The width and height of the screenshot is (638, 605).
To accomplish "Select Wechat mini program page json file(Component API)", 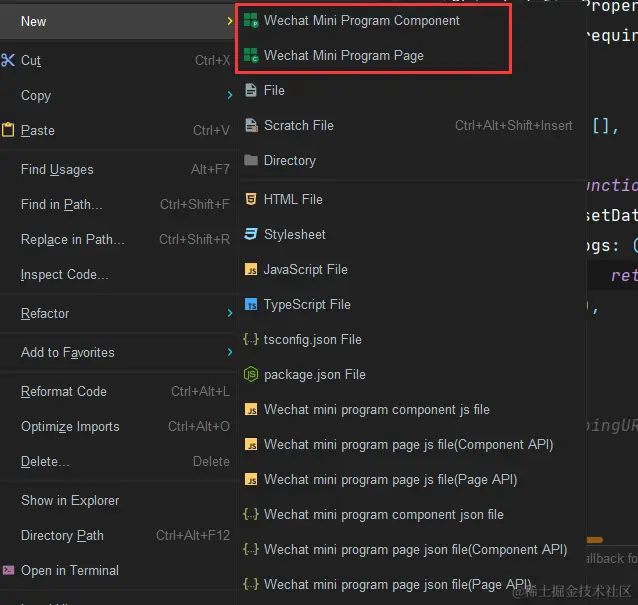I will [x=412, y=549].
